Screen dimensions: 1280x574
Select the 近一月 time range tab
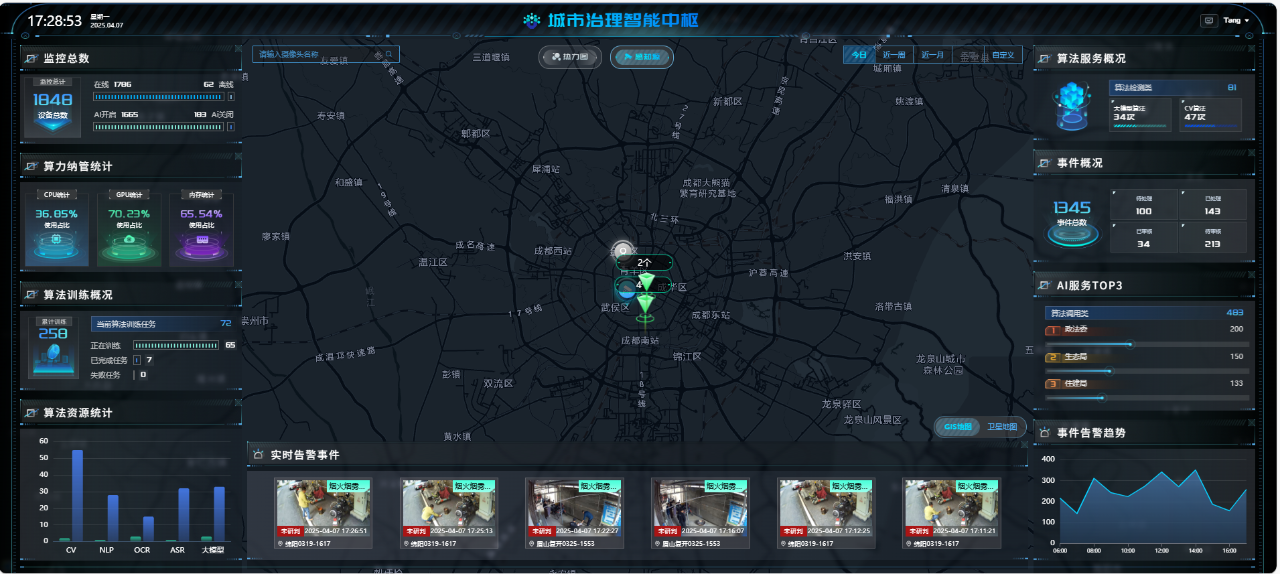coord(932,55)
